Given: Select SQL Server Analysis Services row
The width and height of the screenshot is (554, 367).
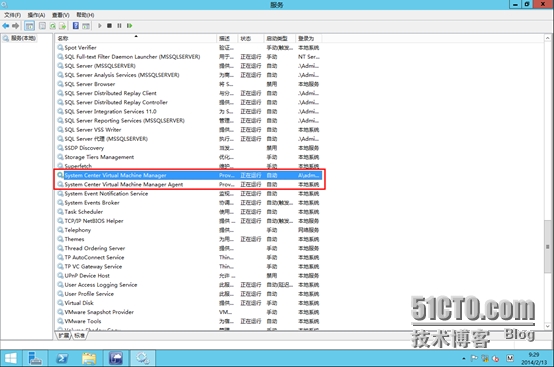Looking at the screenshot, I should click(x=189, y=75).
